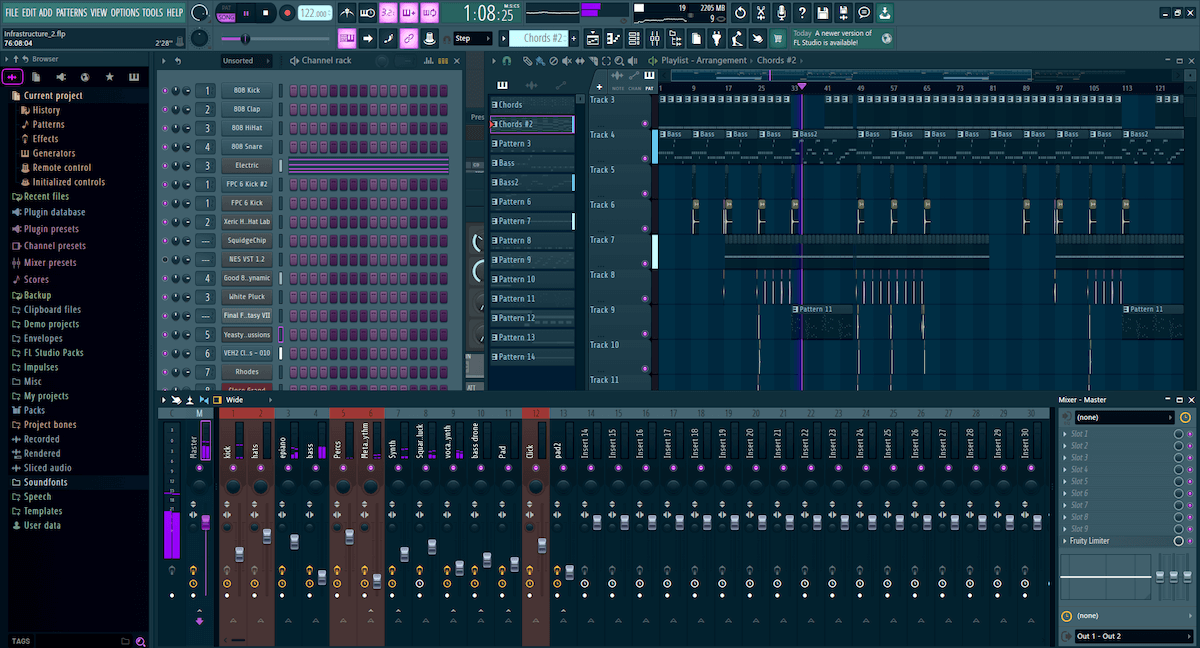Open the 808 Kick channel button

pos(246,91)
